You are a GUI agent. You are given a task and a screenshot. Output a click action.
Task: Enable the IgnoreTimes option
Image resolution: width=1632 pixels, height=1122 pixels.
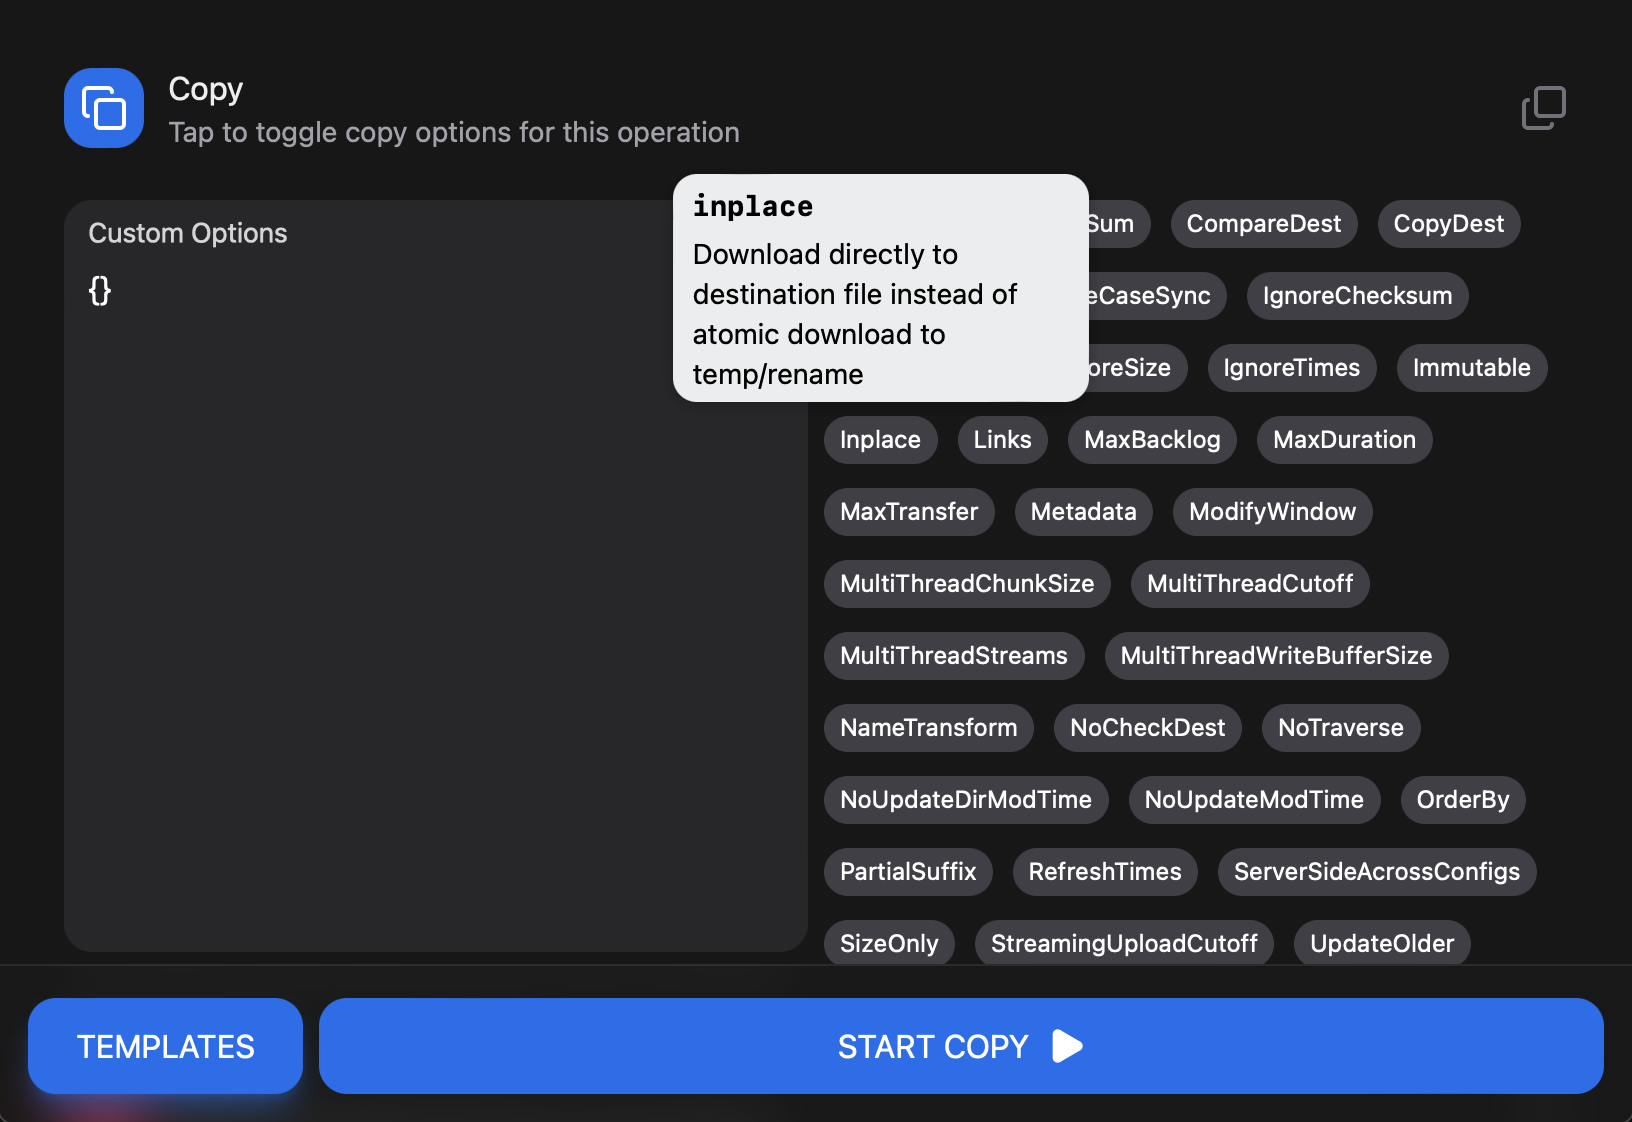pyautogui.click(x=1291, y=368)
